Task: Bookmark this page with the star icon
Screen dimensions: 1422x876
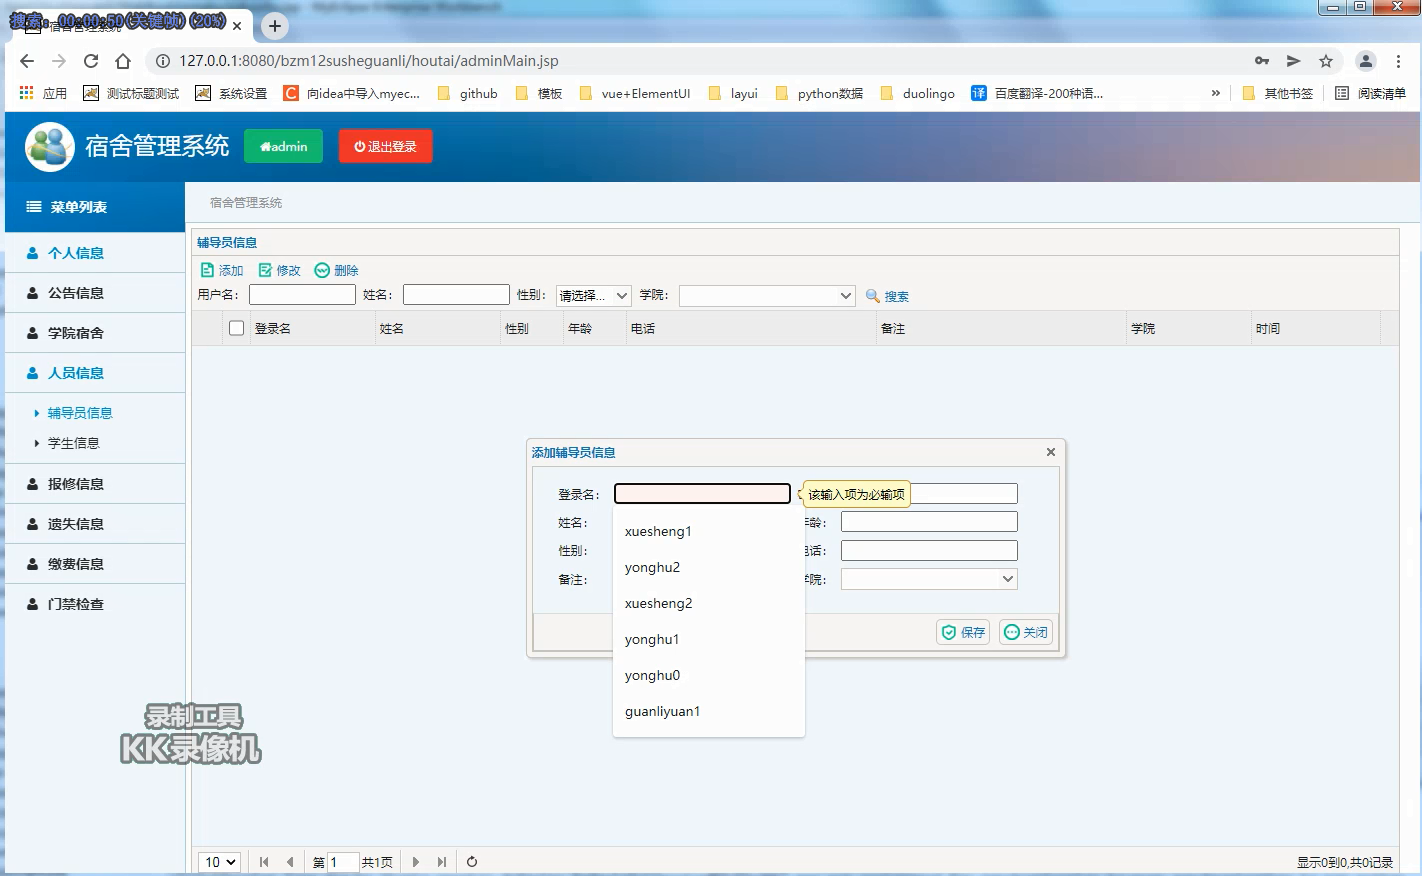Action: click(x=1326, y=61)
